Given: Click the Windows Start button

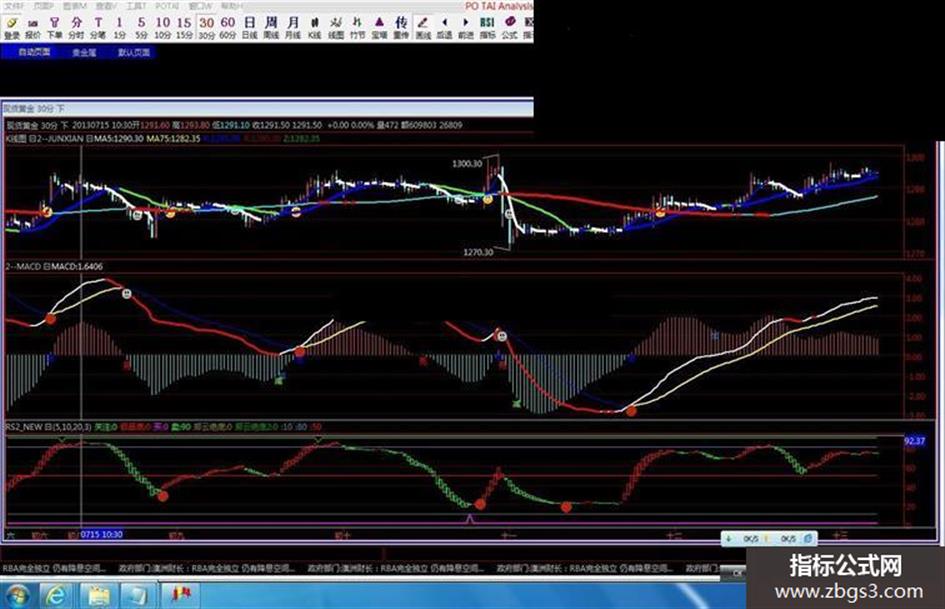Looking at the screenshot, I should (x=19, y=595).
